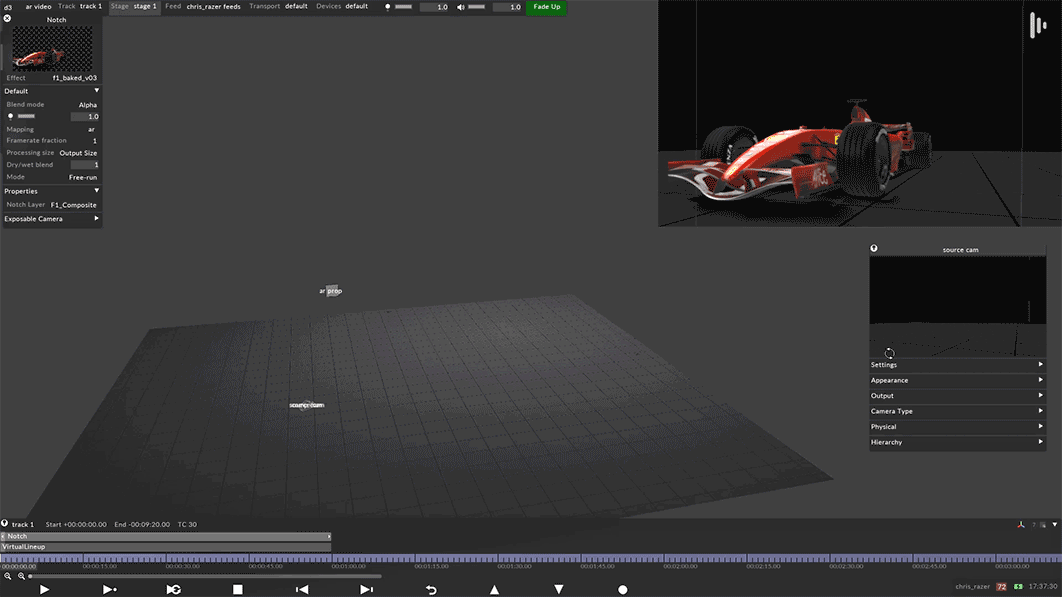Click the master brightness bulb icon in top bar
Screen dimensions: 1062x597
(387, 7)
